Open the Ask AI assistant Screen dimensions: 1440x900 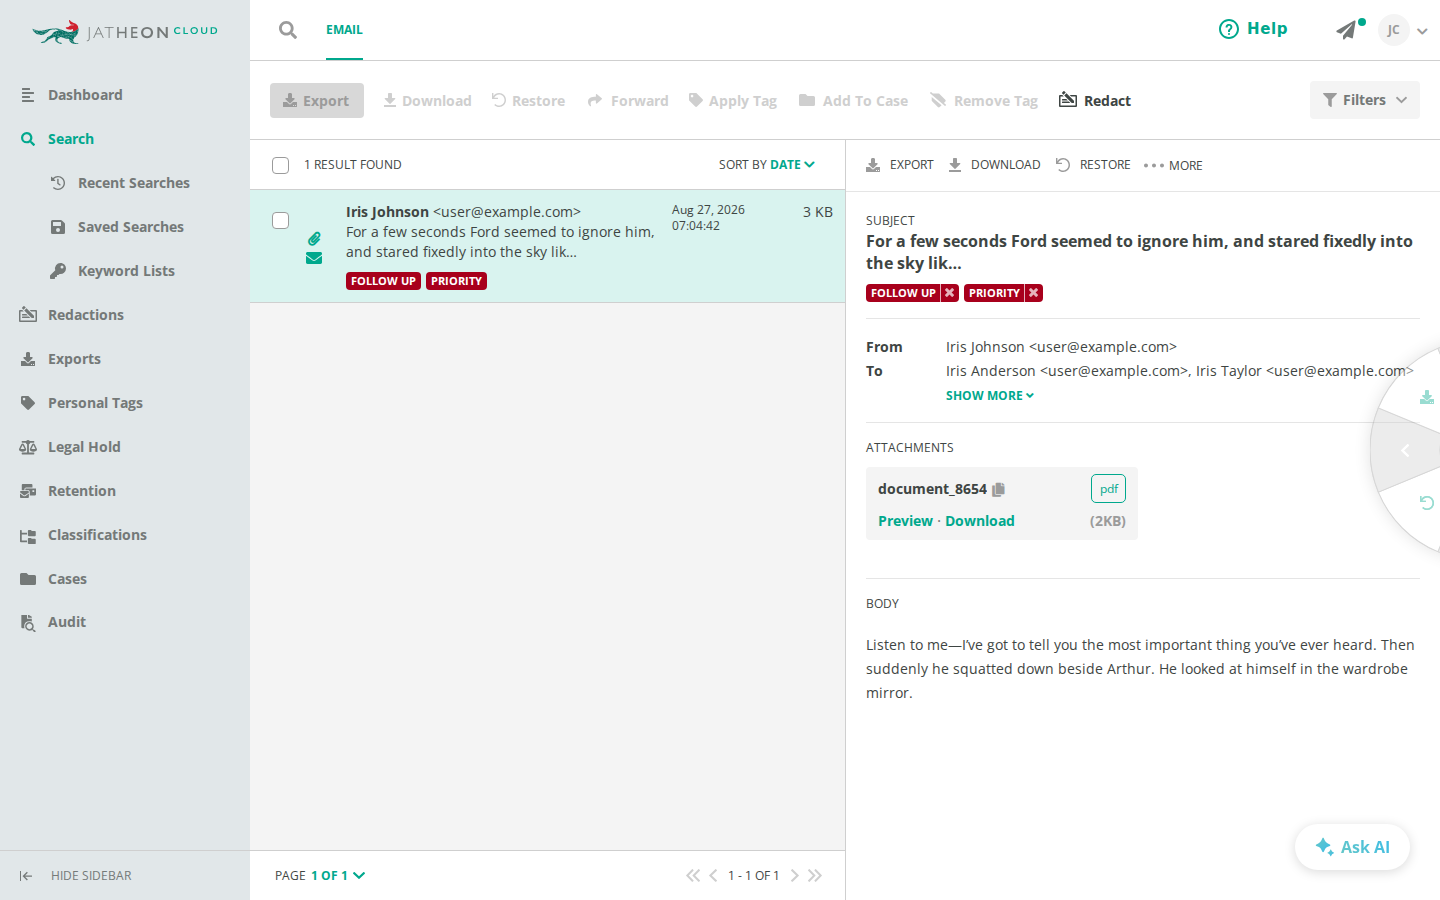1352,847
